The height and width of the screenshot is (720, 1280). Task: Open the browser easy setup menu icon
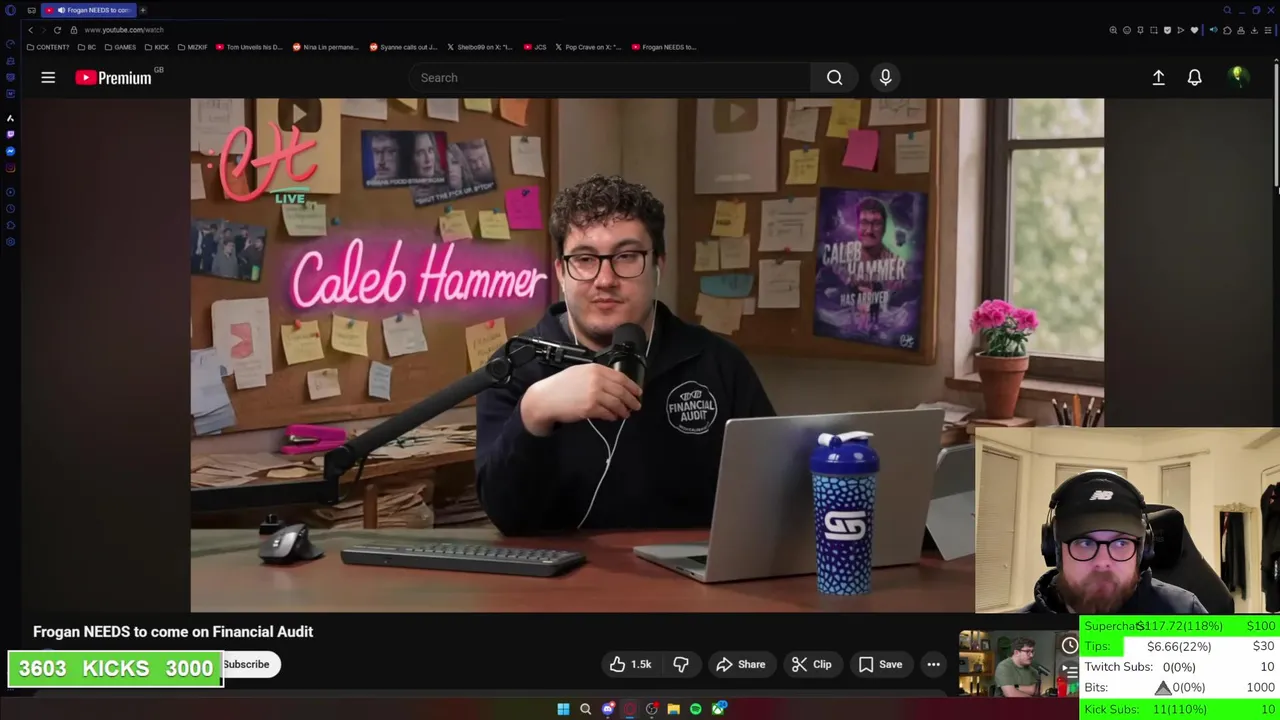1268,30
